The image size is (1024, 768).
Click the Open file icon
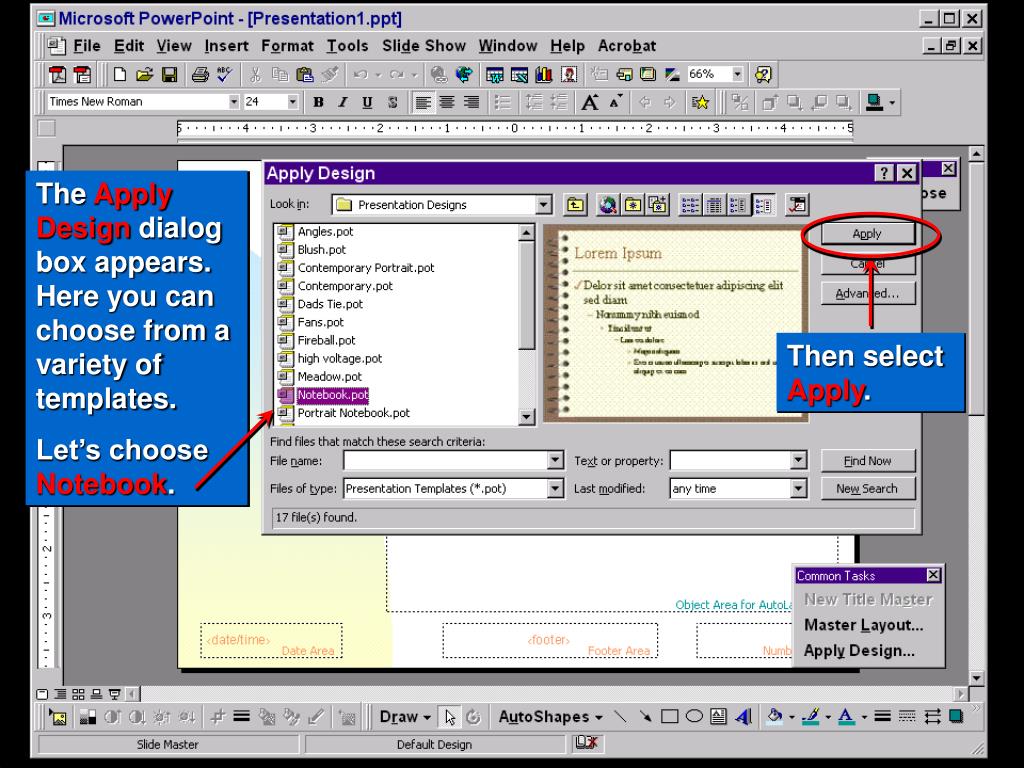click(x=144, y=74)
